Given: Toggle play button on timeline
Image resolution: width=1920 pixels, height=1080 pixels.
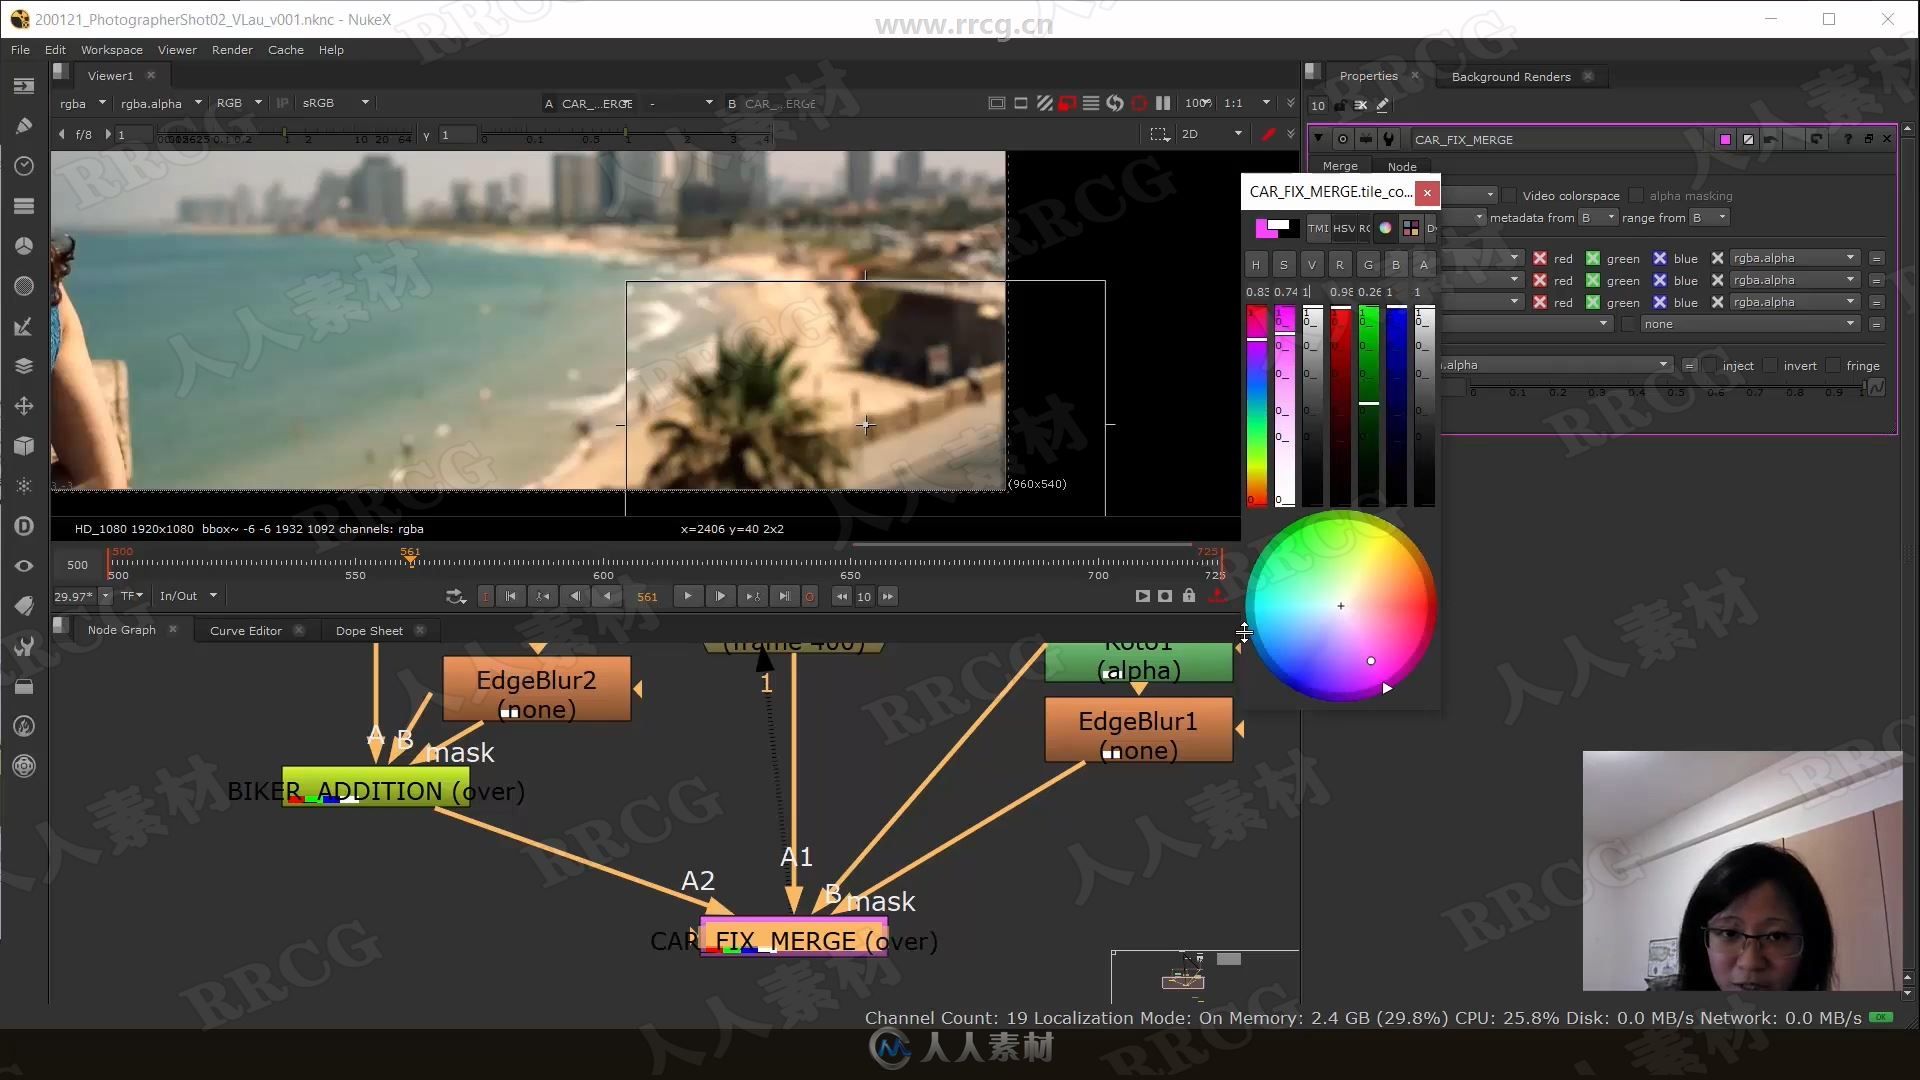Looking at the screenshot, I should point(687,596).
